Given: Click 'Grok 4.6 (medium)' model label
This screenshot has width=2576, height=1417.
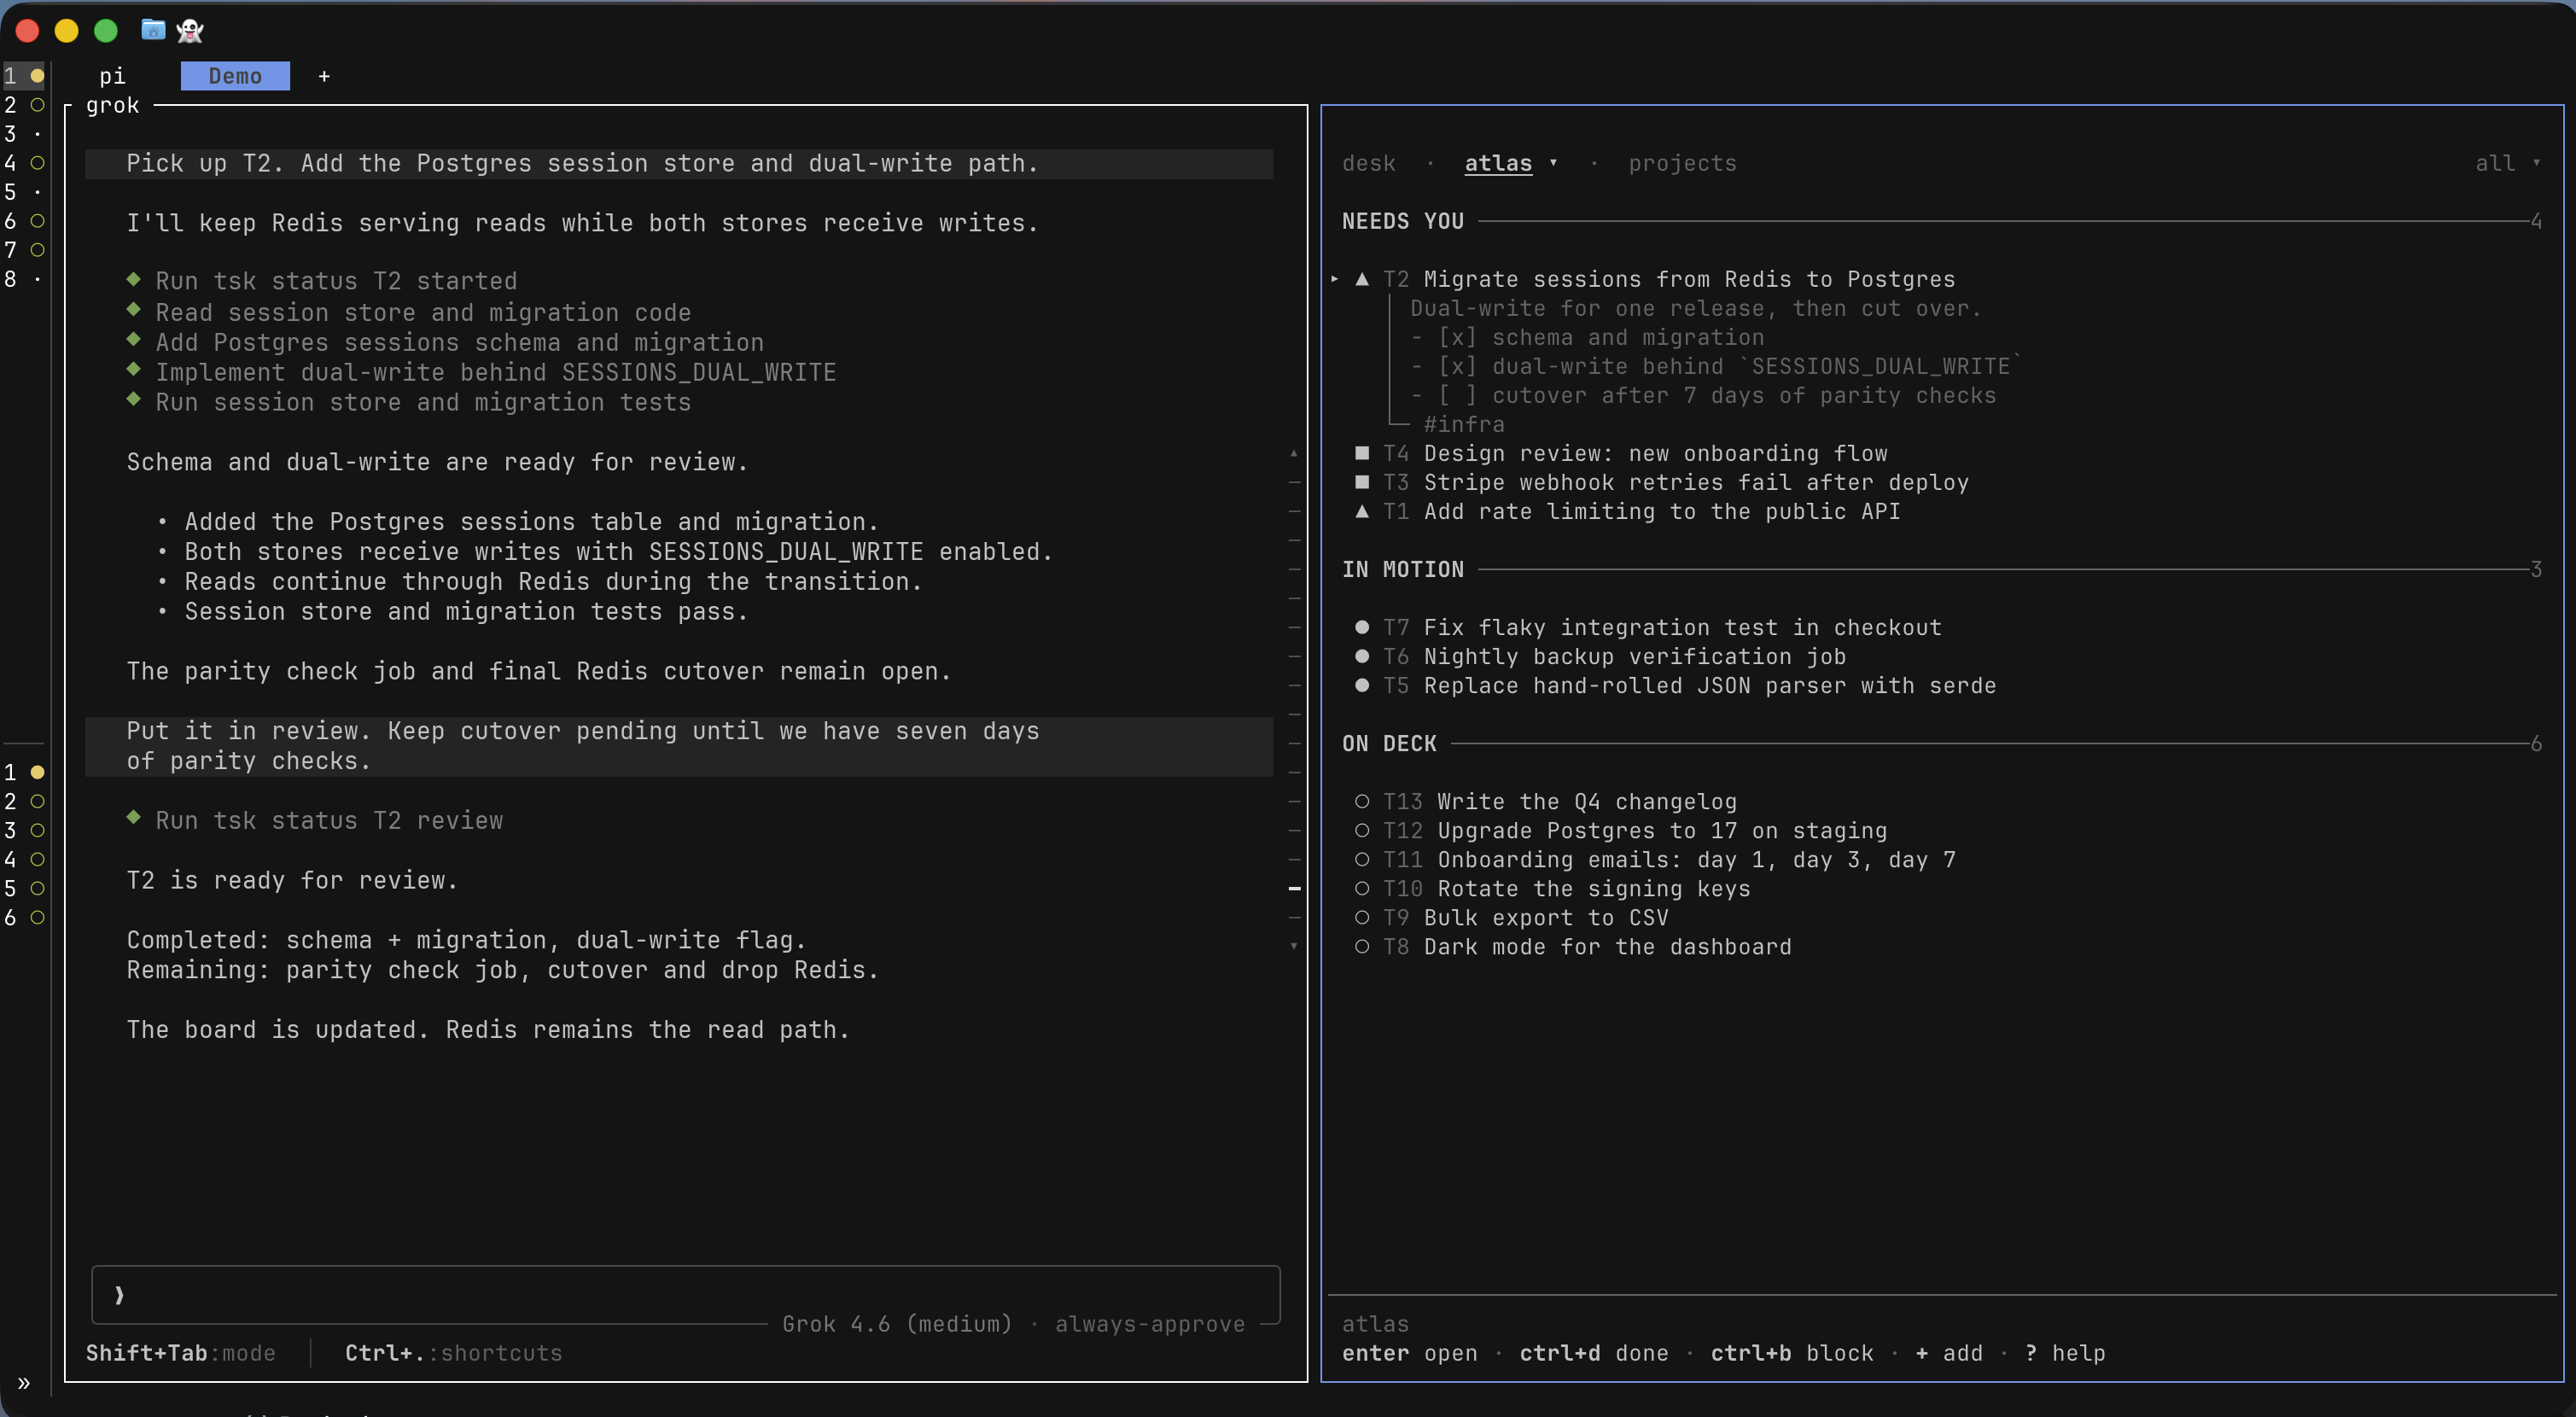Looking at the screenshot, I should pos(896,1324).
